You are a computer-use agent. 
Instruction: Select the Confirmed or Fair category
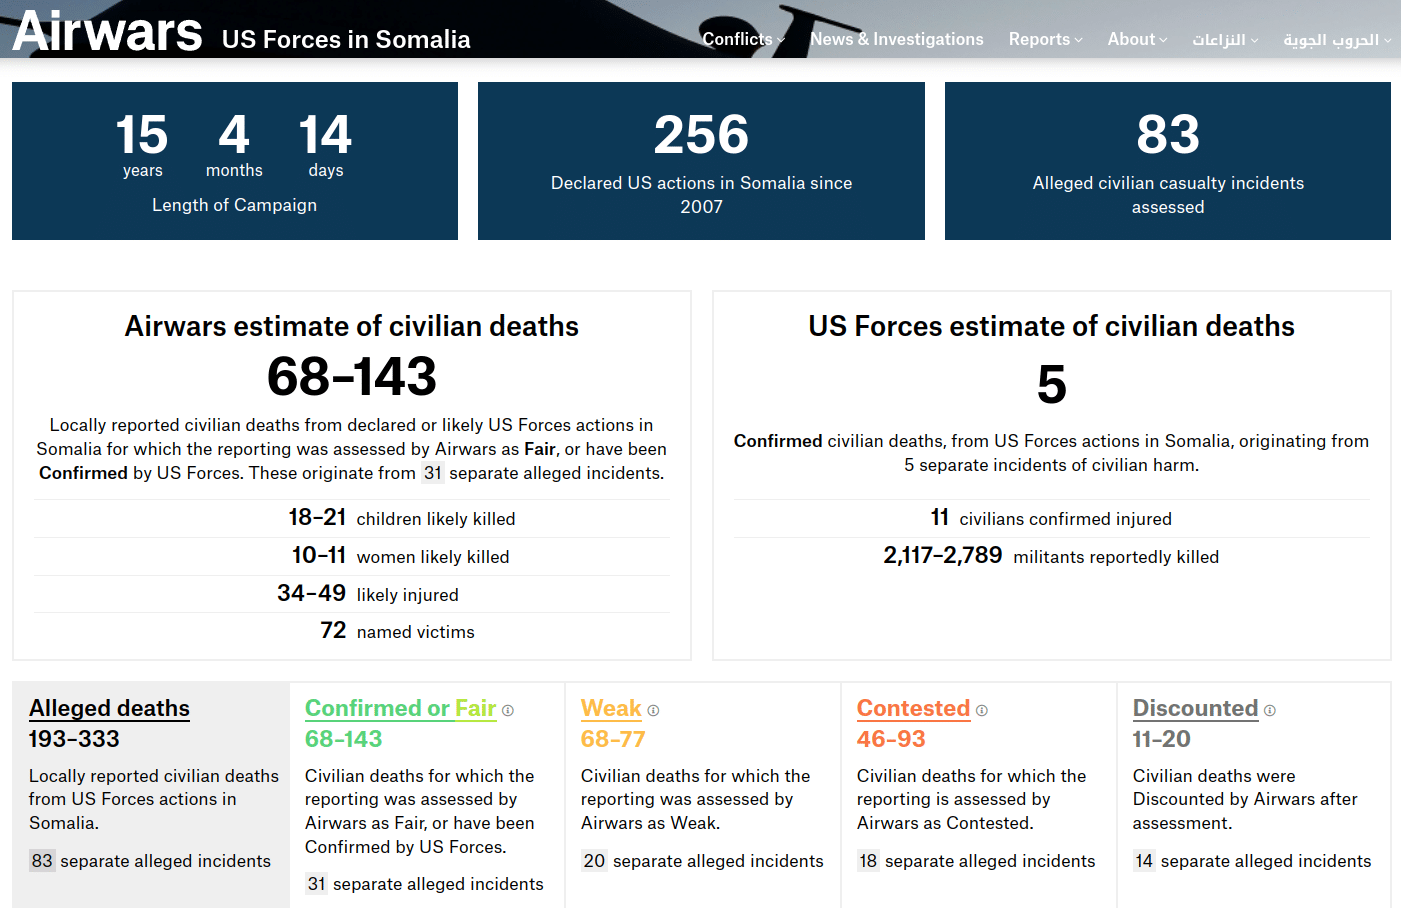[400, 708]
